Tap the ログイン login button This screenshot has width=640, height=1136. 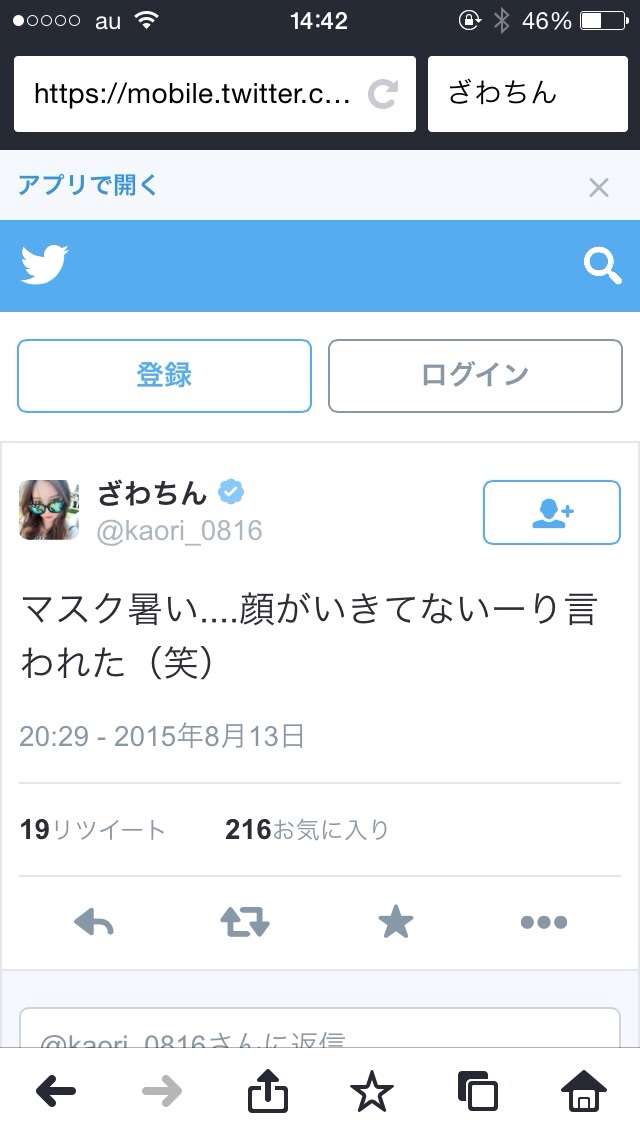click(x=475, y=376)
